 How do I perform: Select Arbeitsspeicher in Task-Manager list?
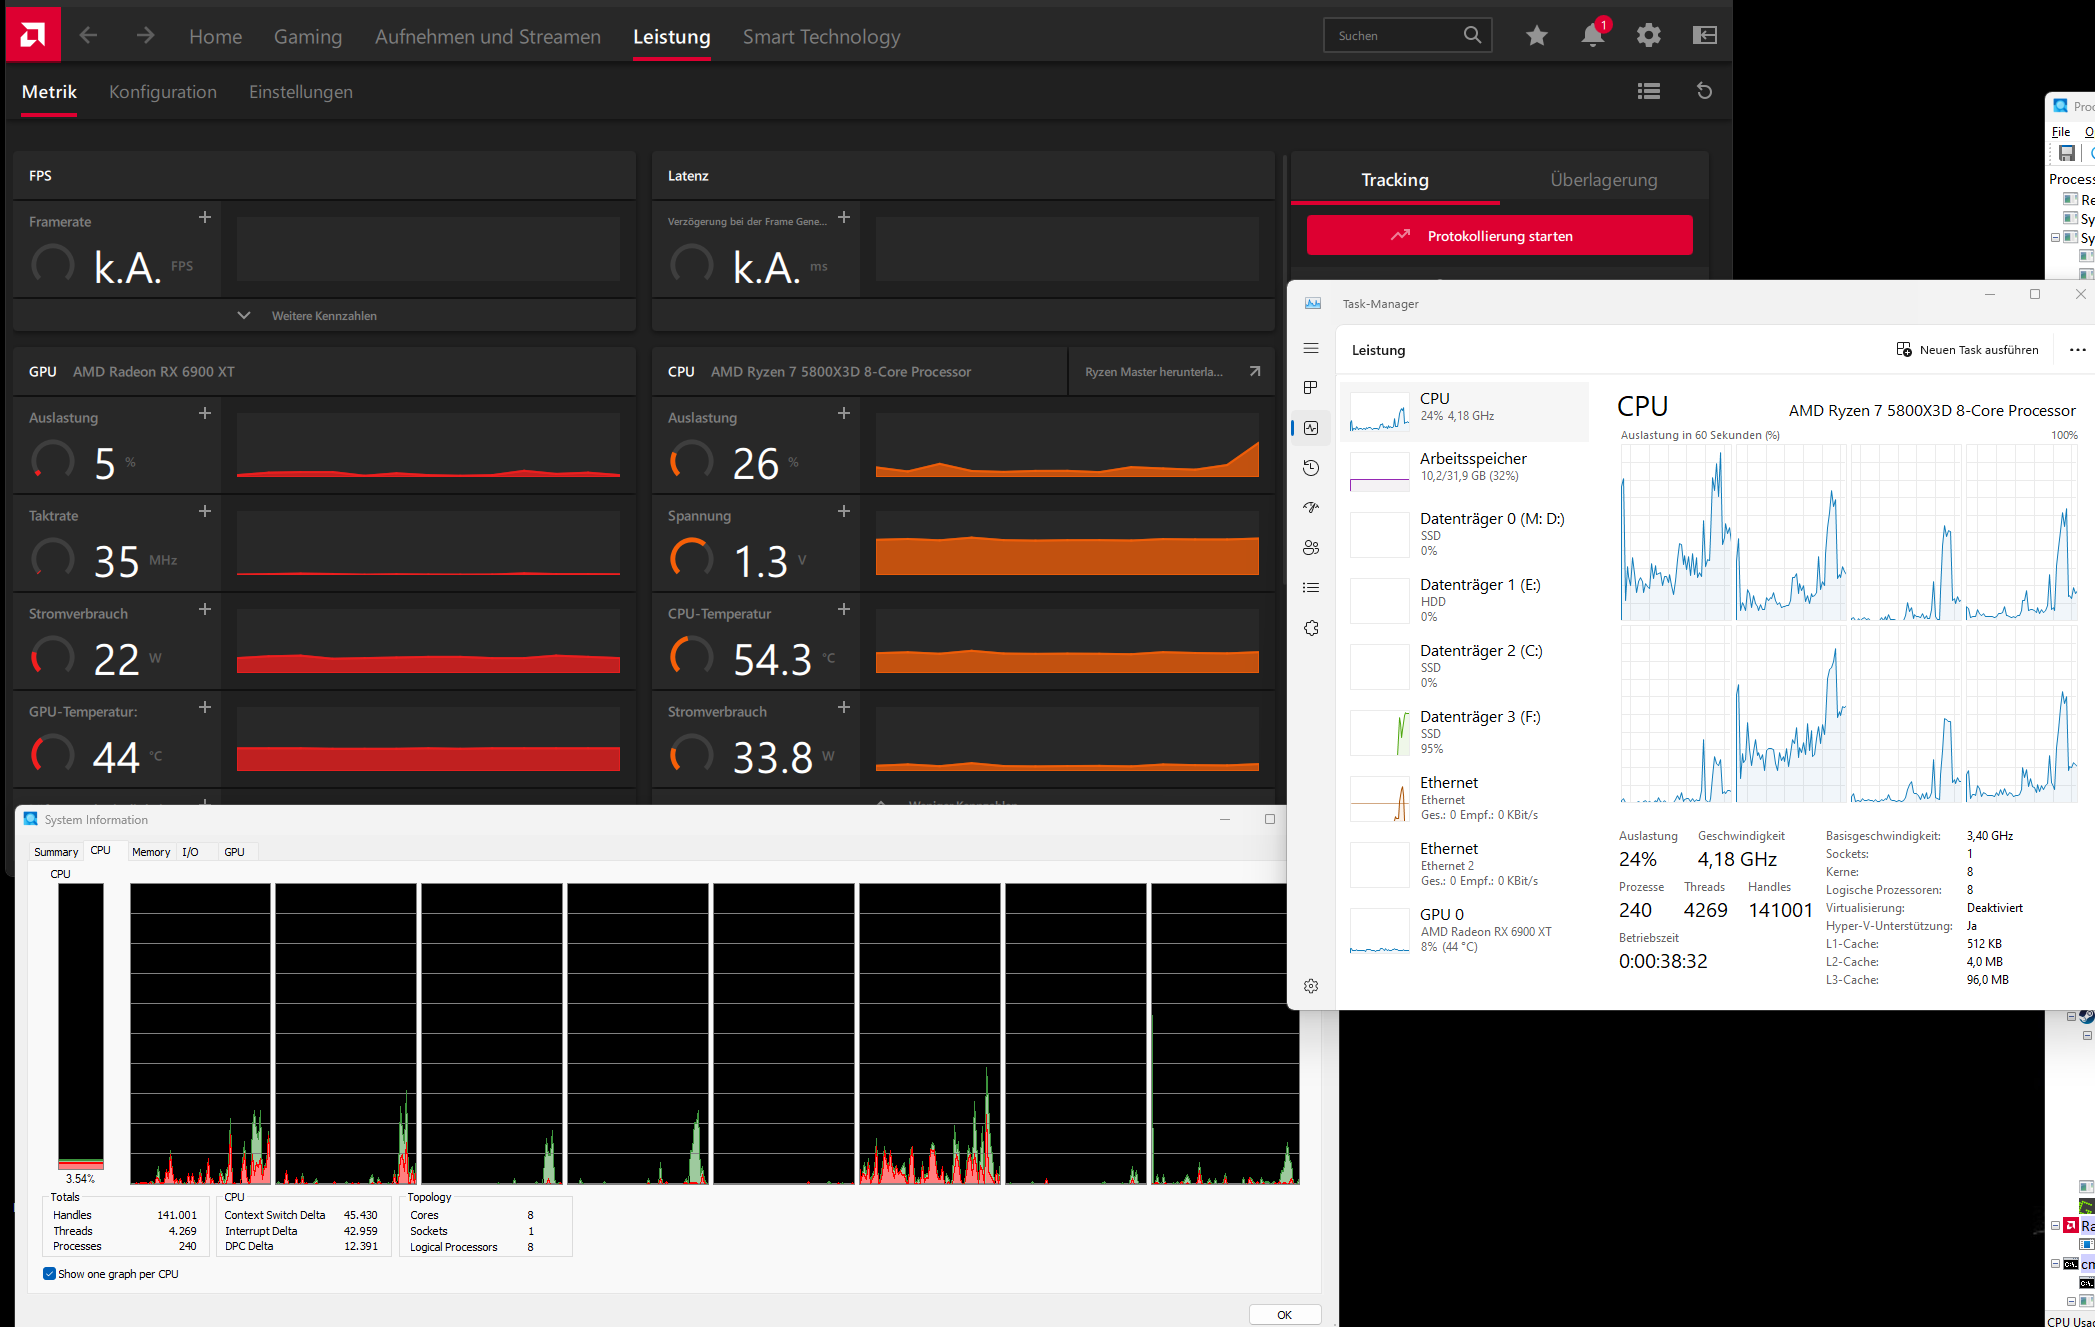click(1464, 470)
